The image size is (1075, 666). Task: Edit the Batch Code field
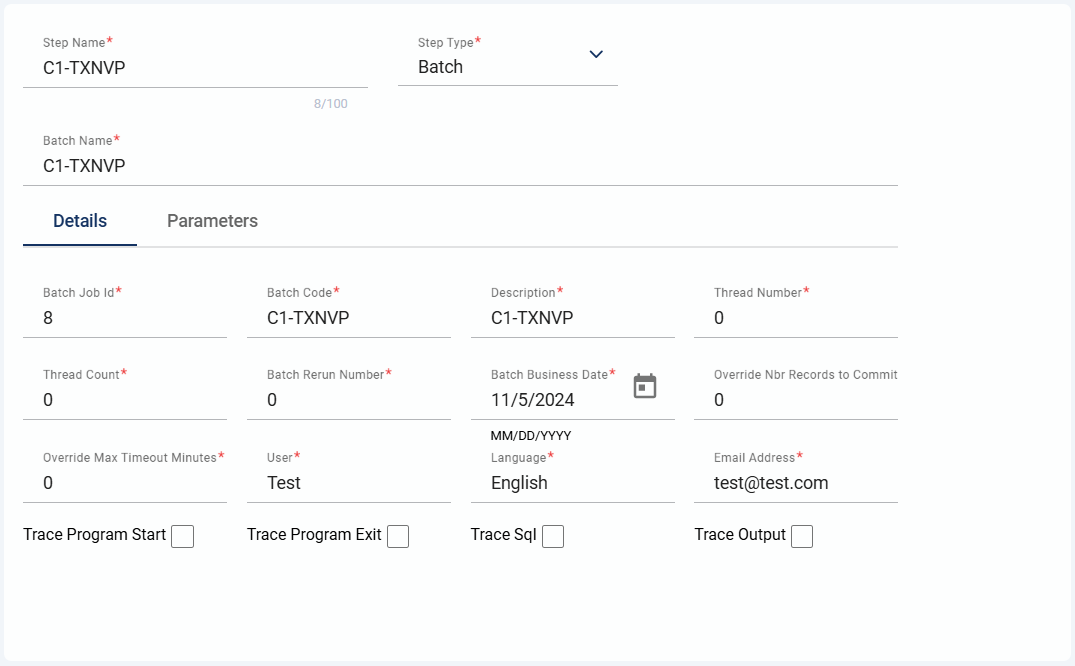tap(349, 318)
